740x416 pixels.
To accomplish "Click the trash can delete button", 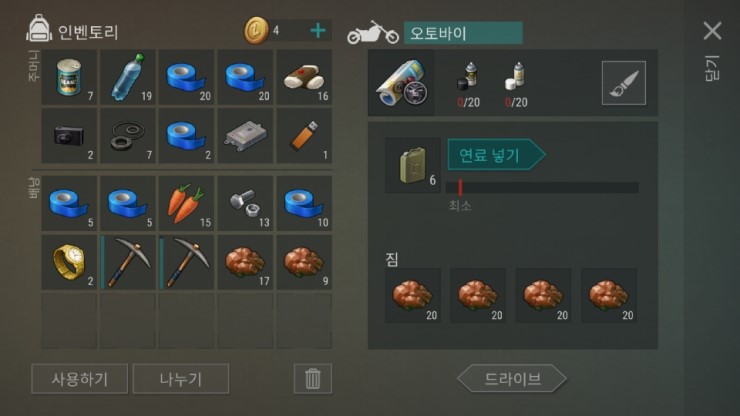I will pyautogui.click(x=312, y=379).
